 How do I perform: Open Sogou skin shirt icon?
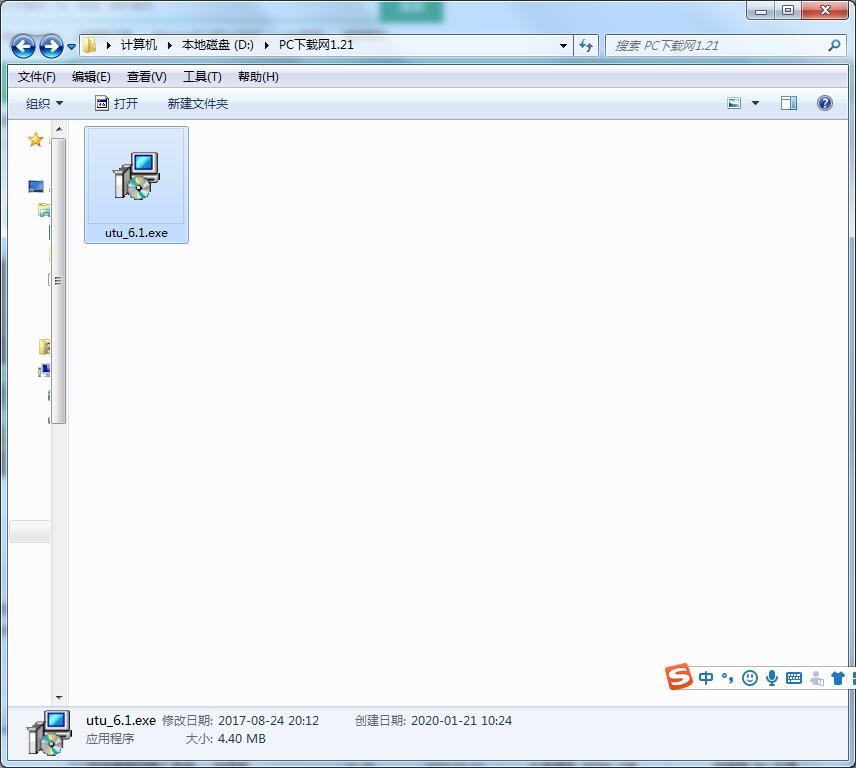pos(838,678)
